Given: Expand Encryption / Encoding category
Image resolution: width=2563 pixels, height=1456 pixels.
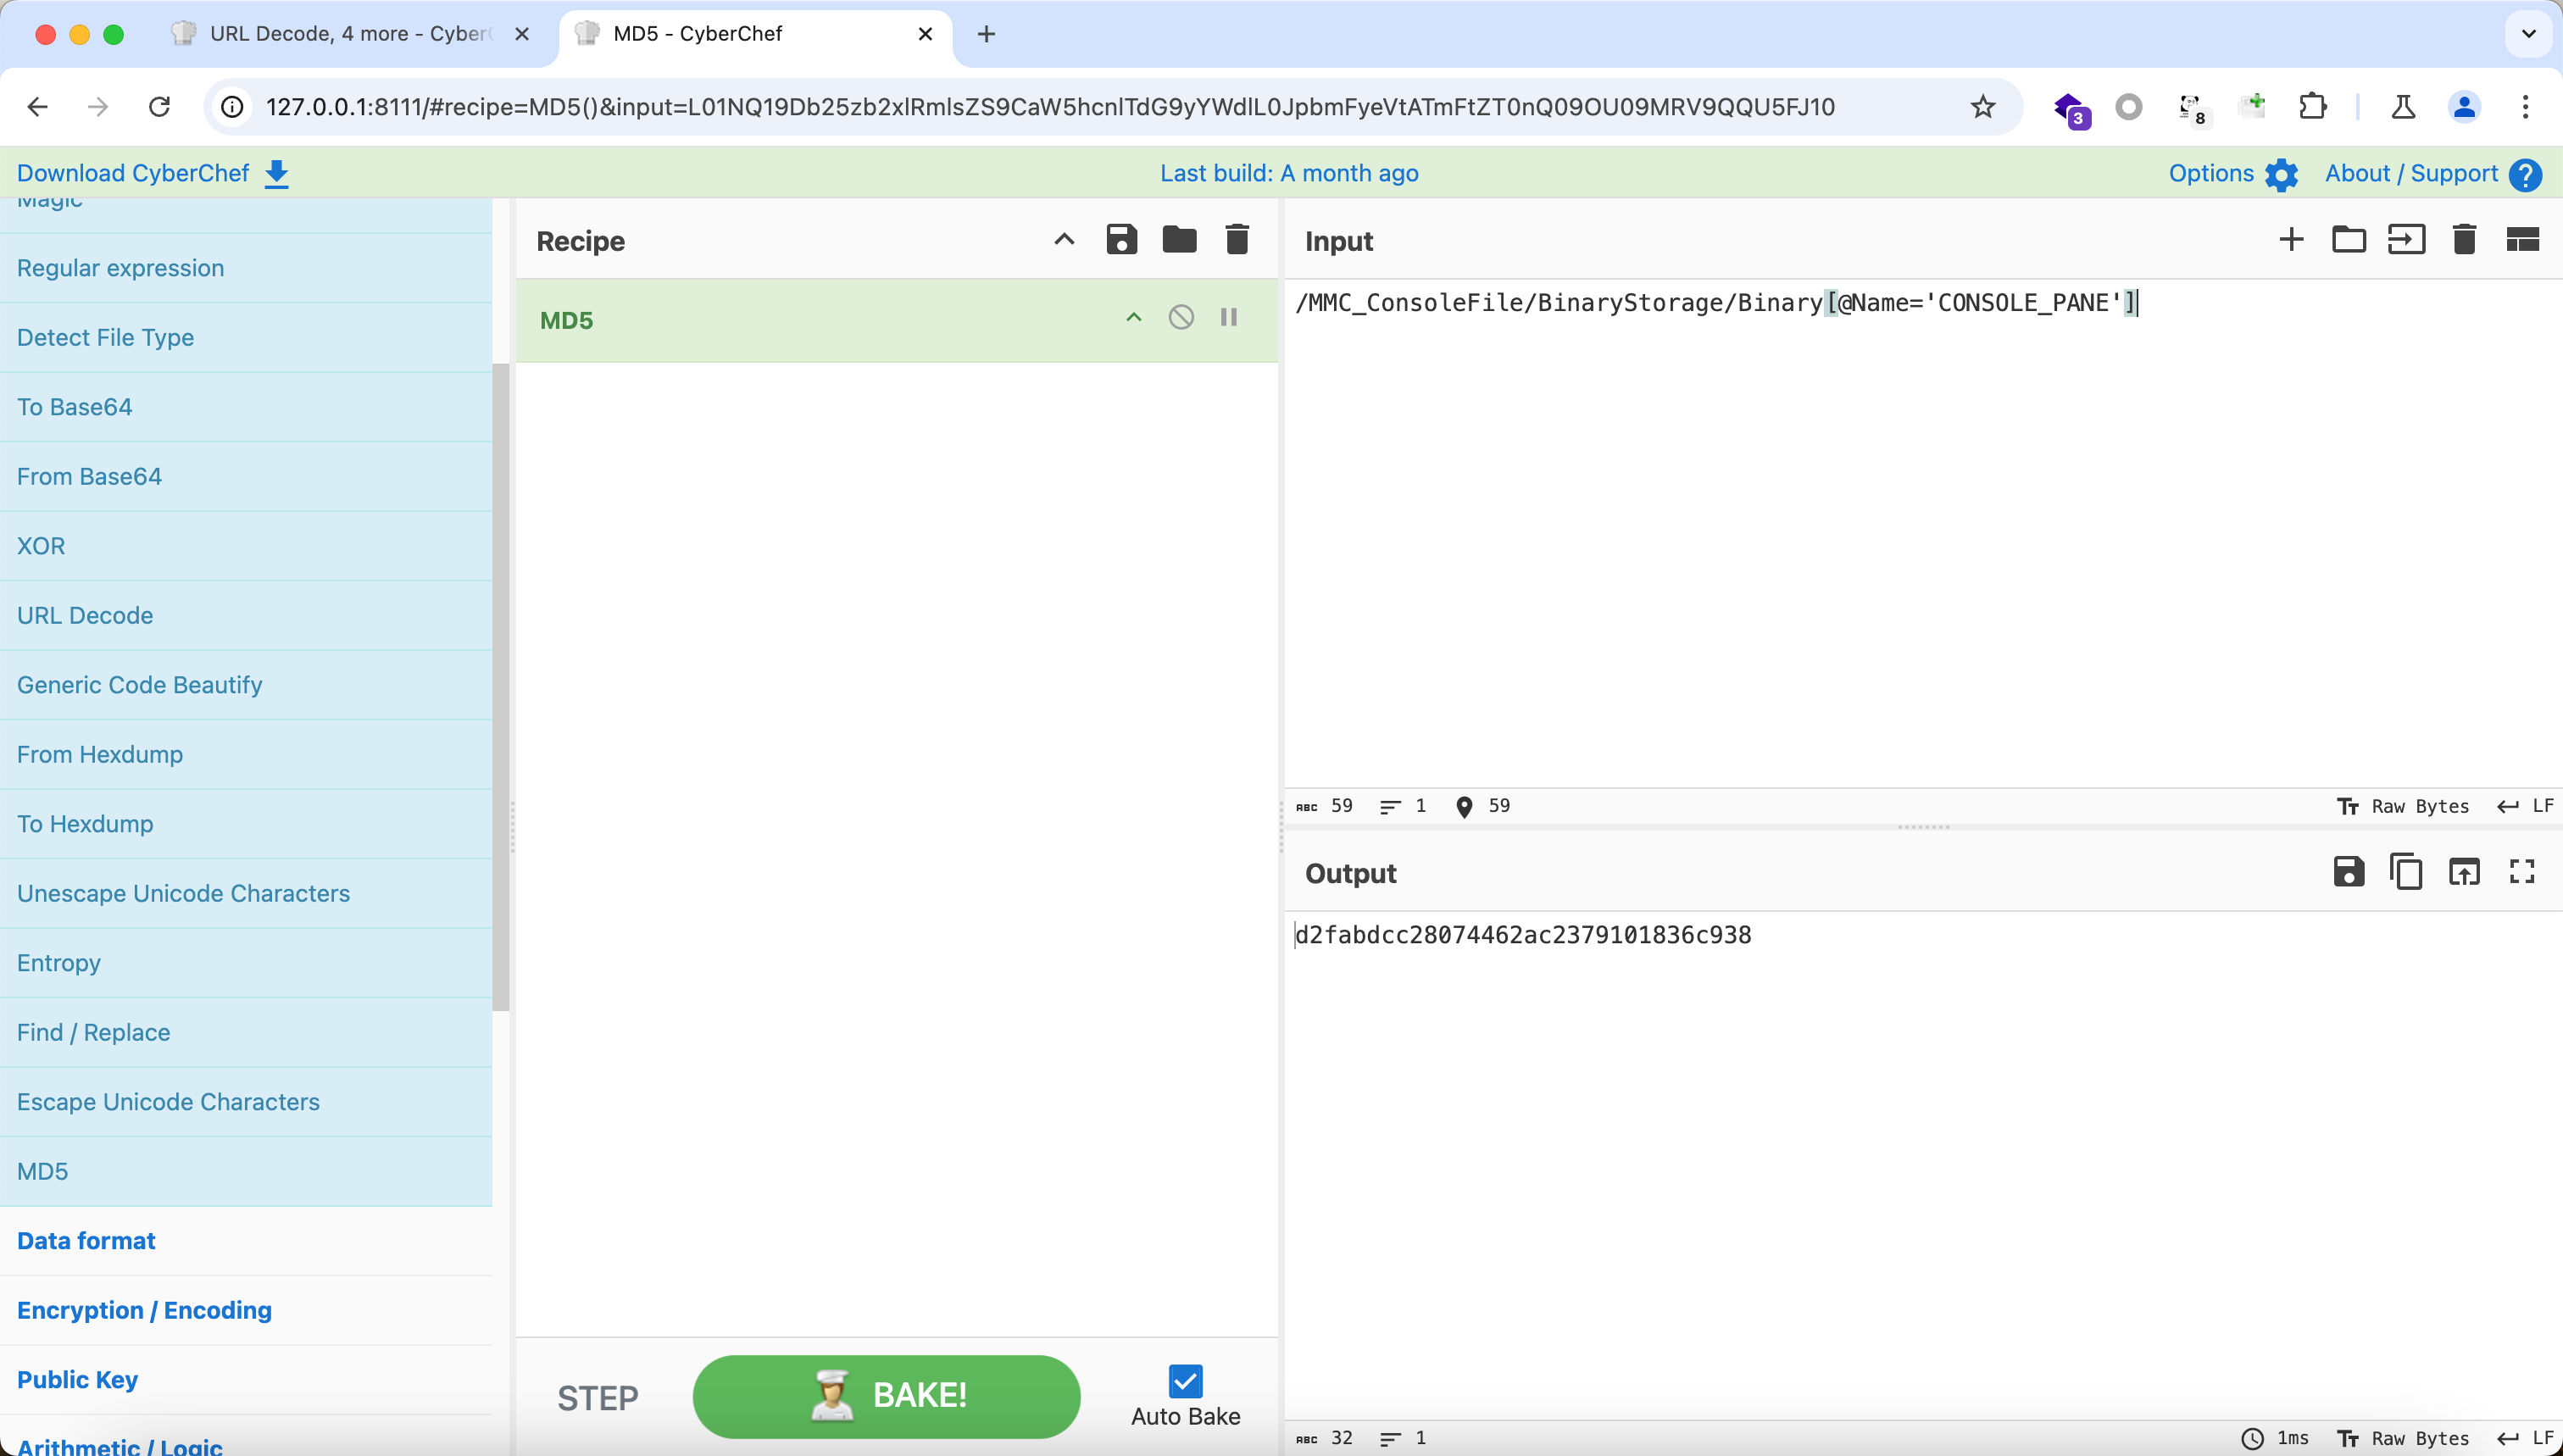Looking at the screenshot, I should (144, 1310).
